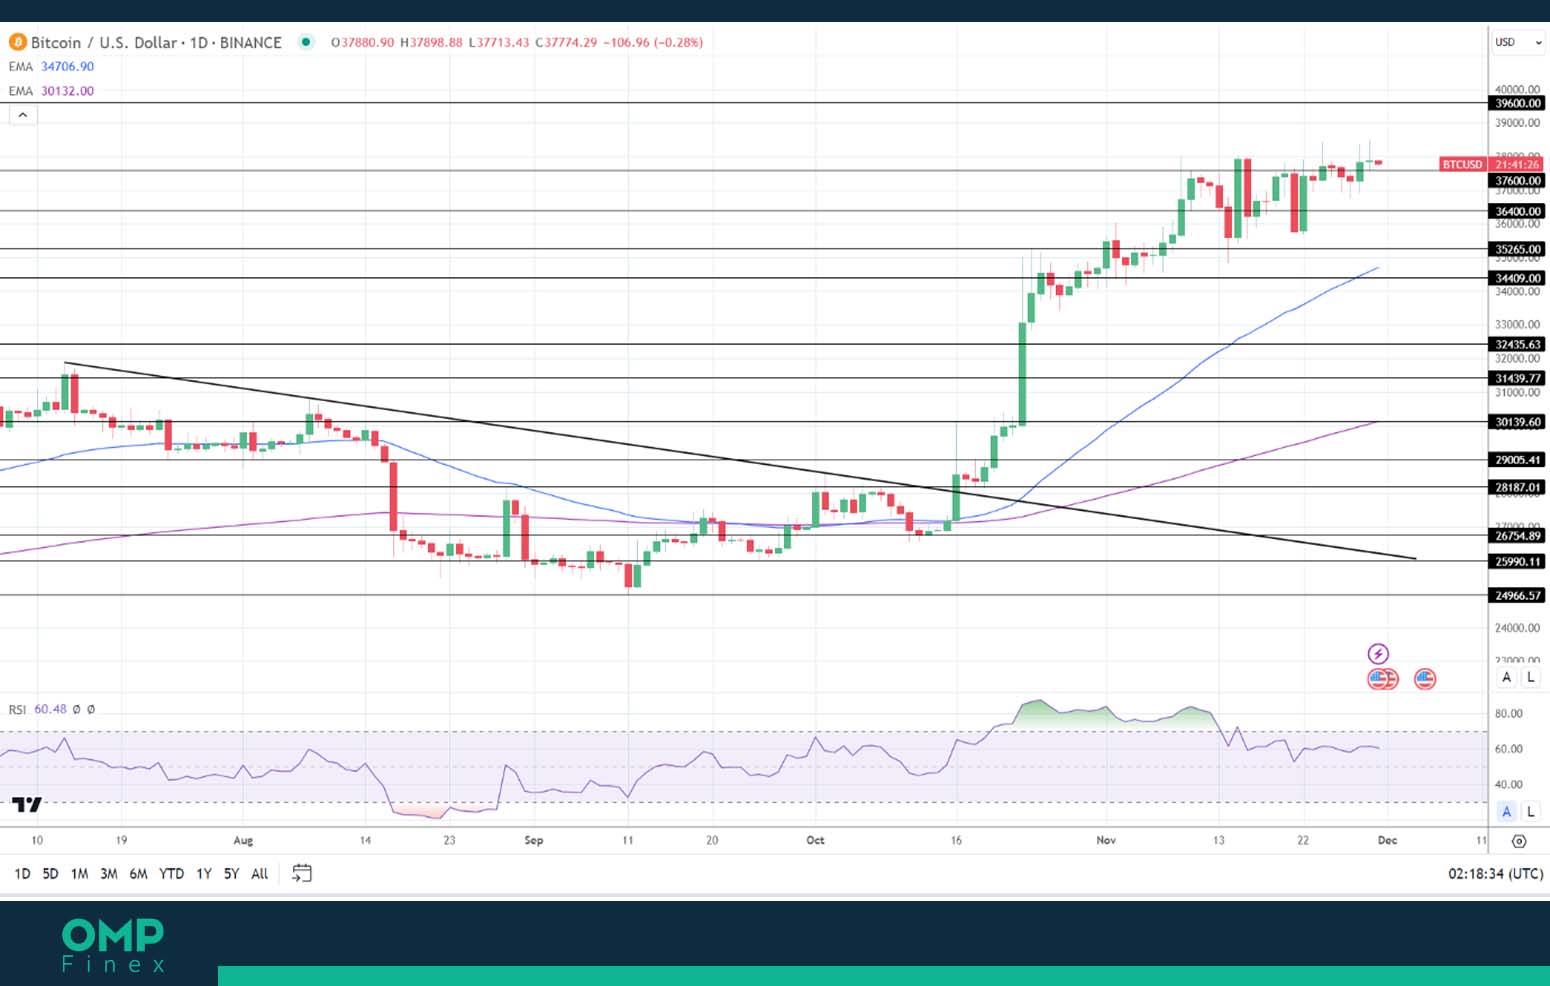1550x986 pixels.
Task: Click the 02:18:34 (UTC) timezone clock
Action: click(1495, 874)
